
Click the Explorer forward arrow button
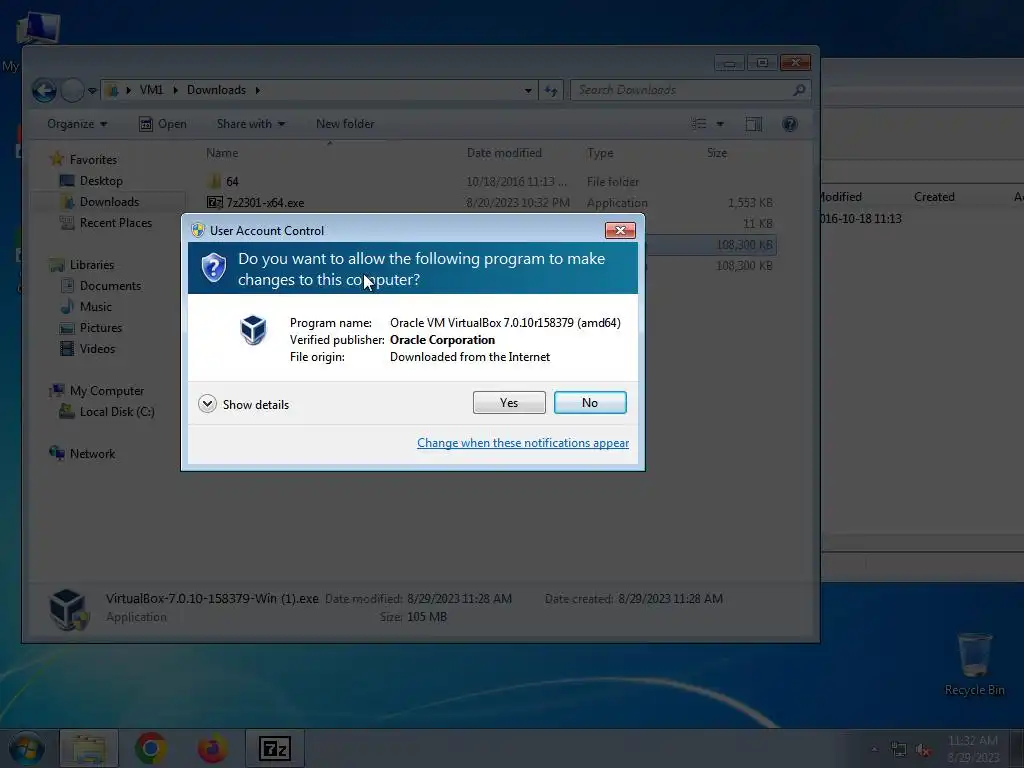(x=72, y=90)
